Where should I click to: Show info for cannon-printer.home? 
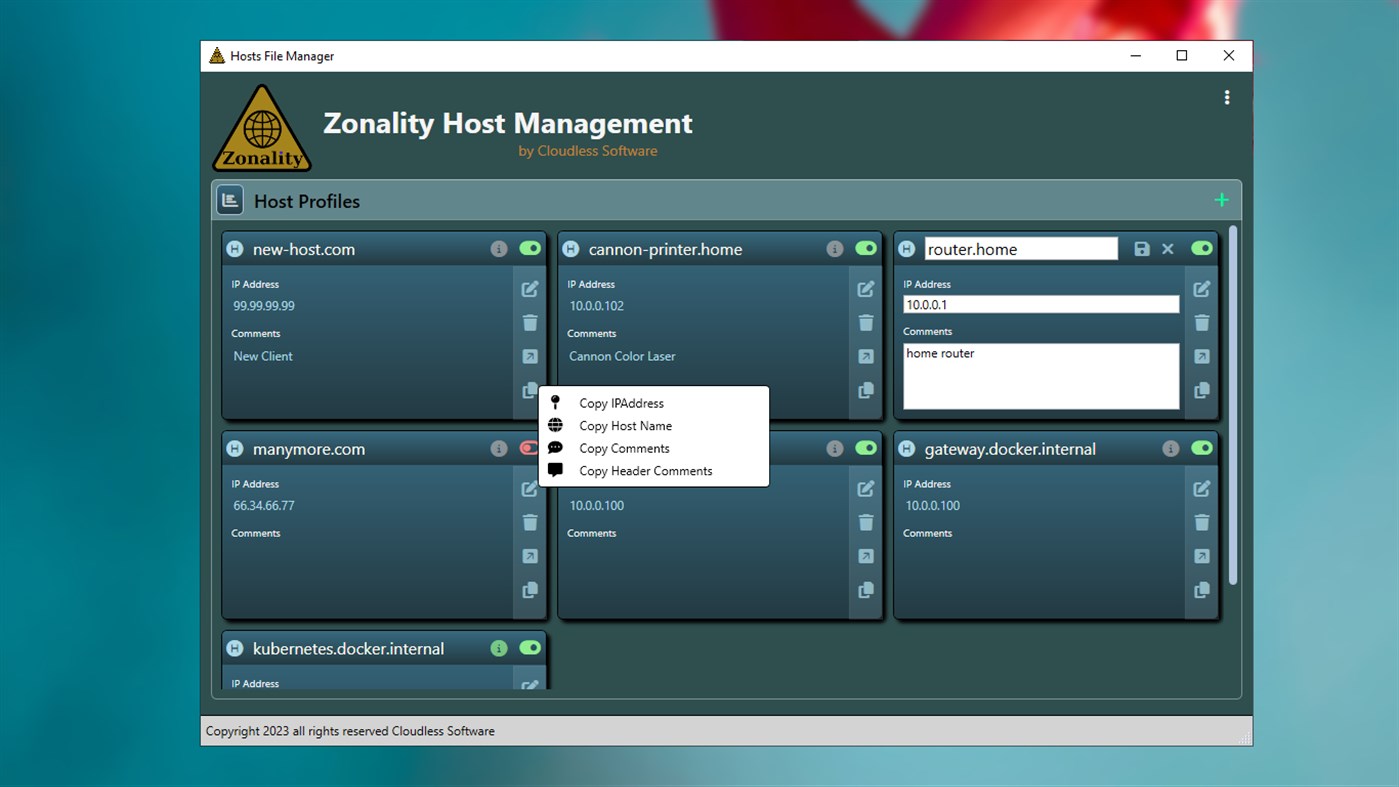835,248
